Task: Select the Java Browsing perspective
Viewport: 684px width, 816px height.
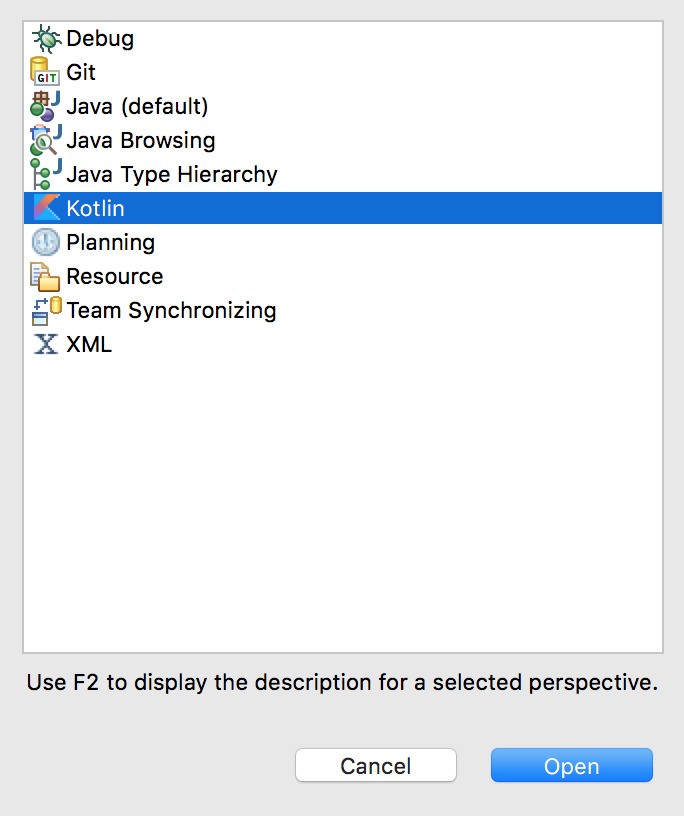Action: (140, 140)
